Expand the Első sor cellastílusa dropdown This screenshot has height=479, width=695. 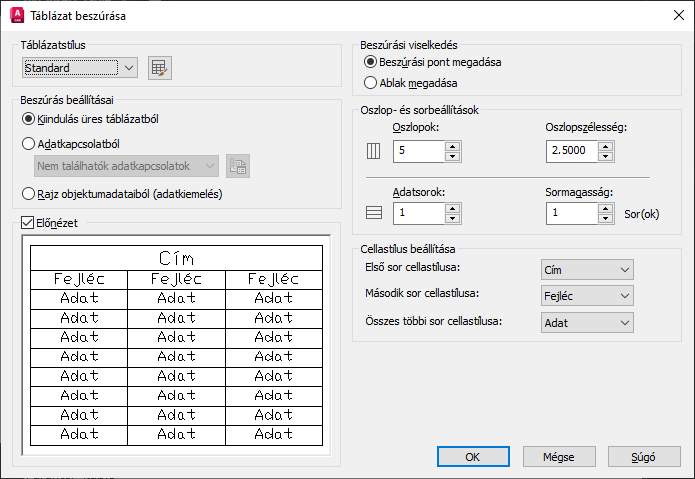tap(586, 270)
